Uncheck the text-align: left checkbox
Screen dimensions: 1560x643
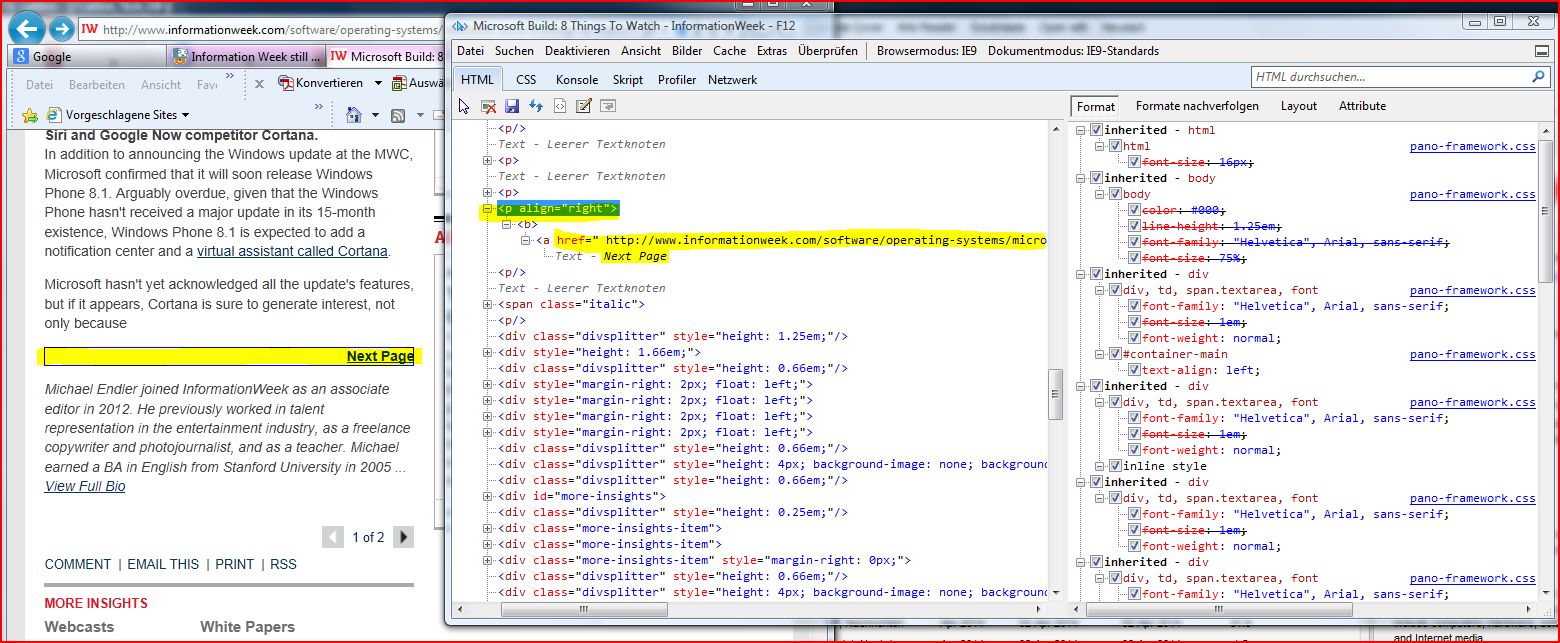click(1133, 370)
